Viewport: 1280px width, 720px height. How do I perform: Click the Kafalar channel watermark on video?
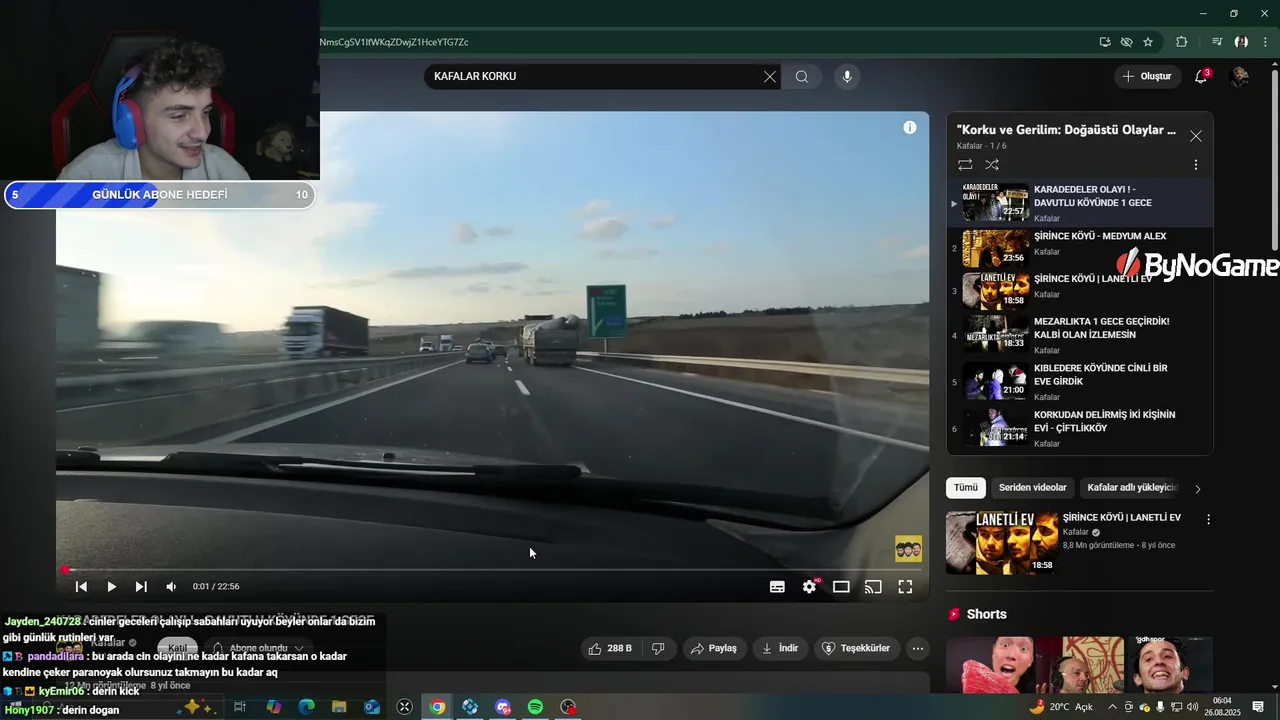tap(908, 548)
